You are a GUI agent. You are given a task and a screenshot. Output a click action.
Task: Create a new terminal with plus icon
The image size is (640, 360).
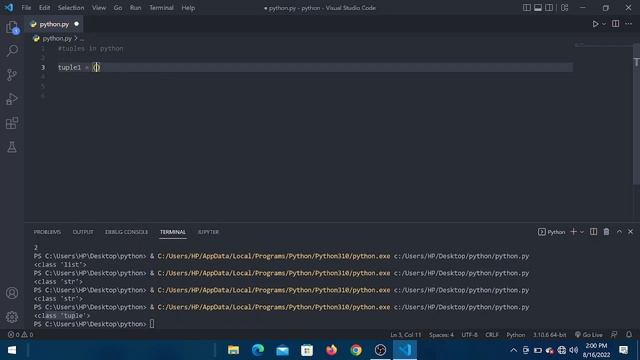(x=573, y=231)
